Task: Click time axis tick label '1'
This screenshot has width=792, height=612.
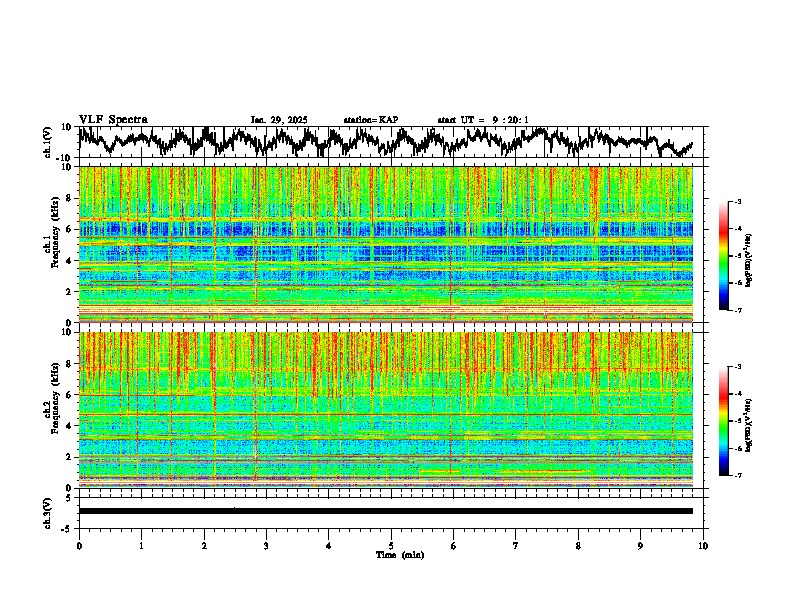Action: (x=141, y=546)
